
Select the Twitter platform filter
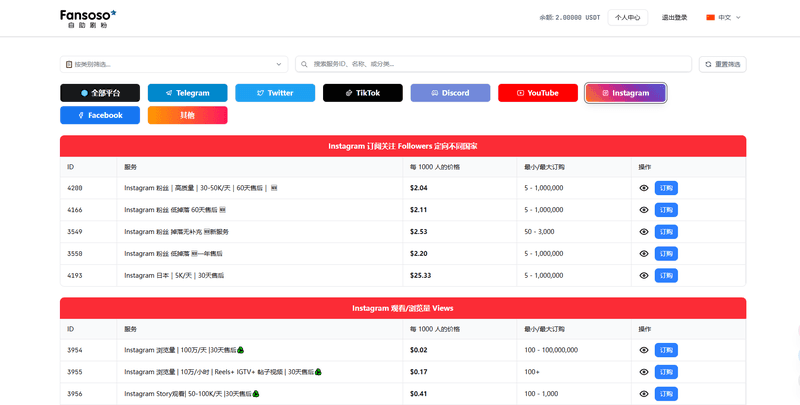pos(275,93)
